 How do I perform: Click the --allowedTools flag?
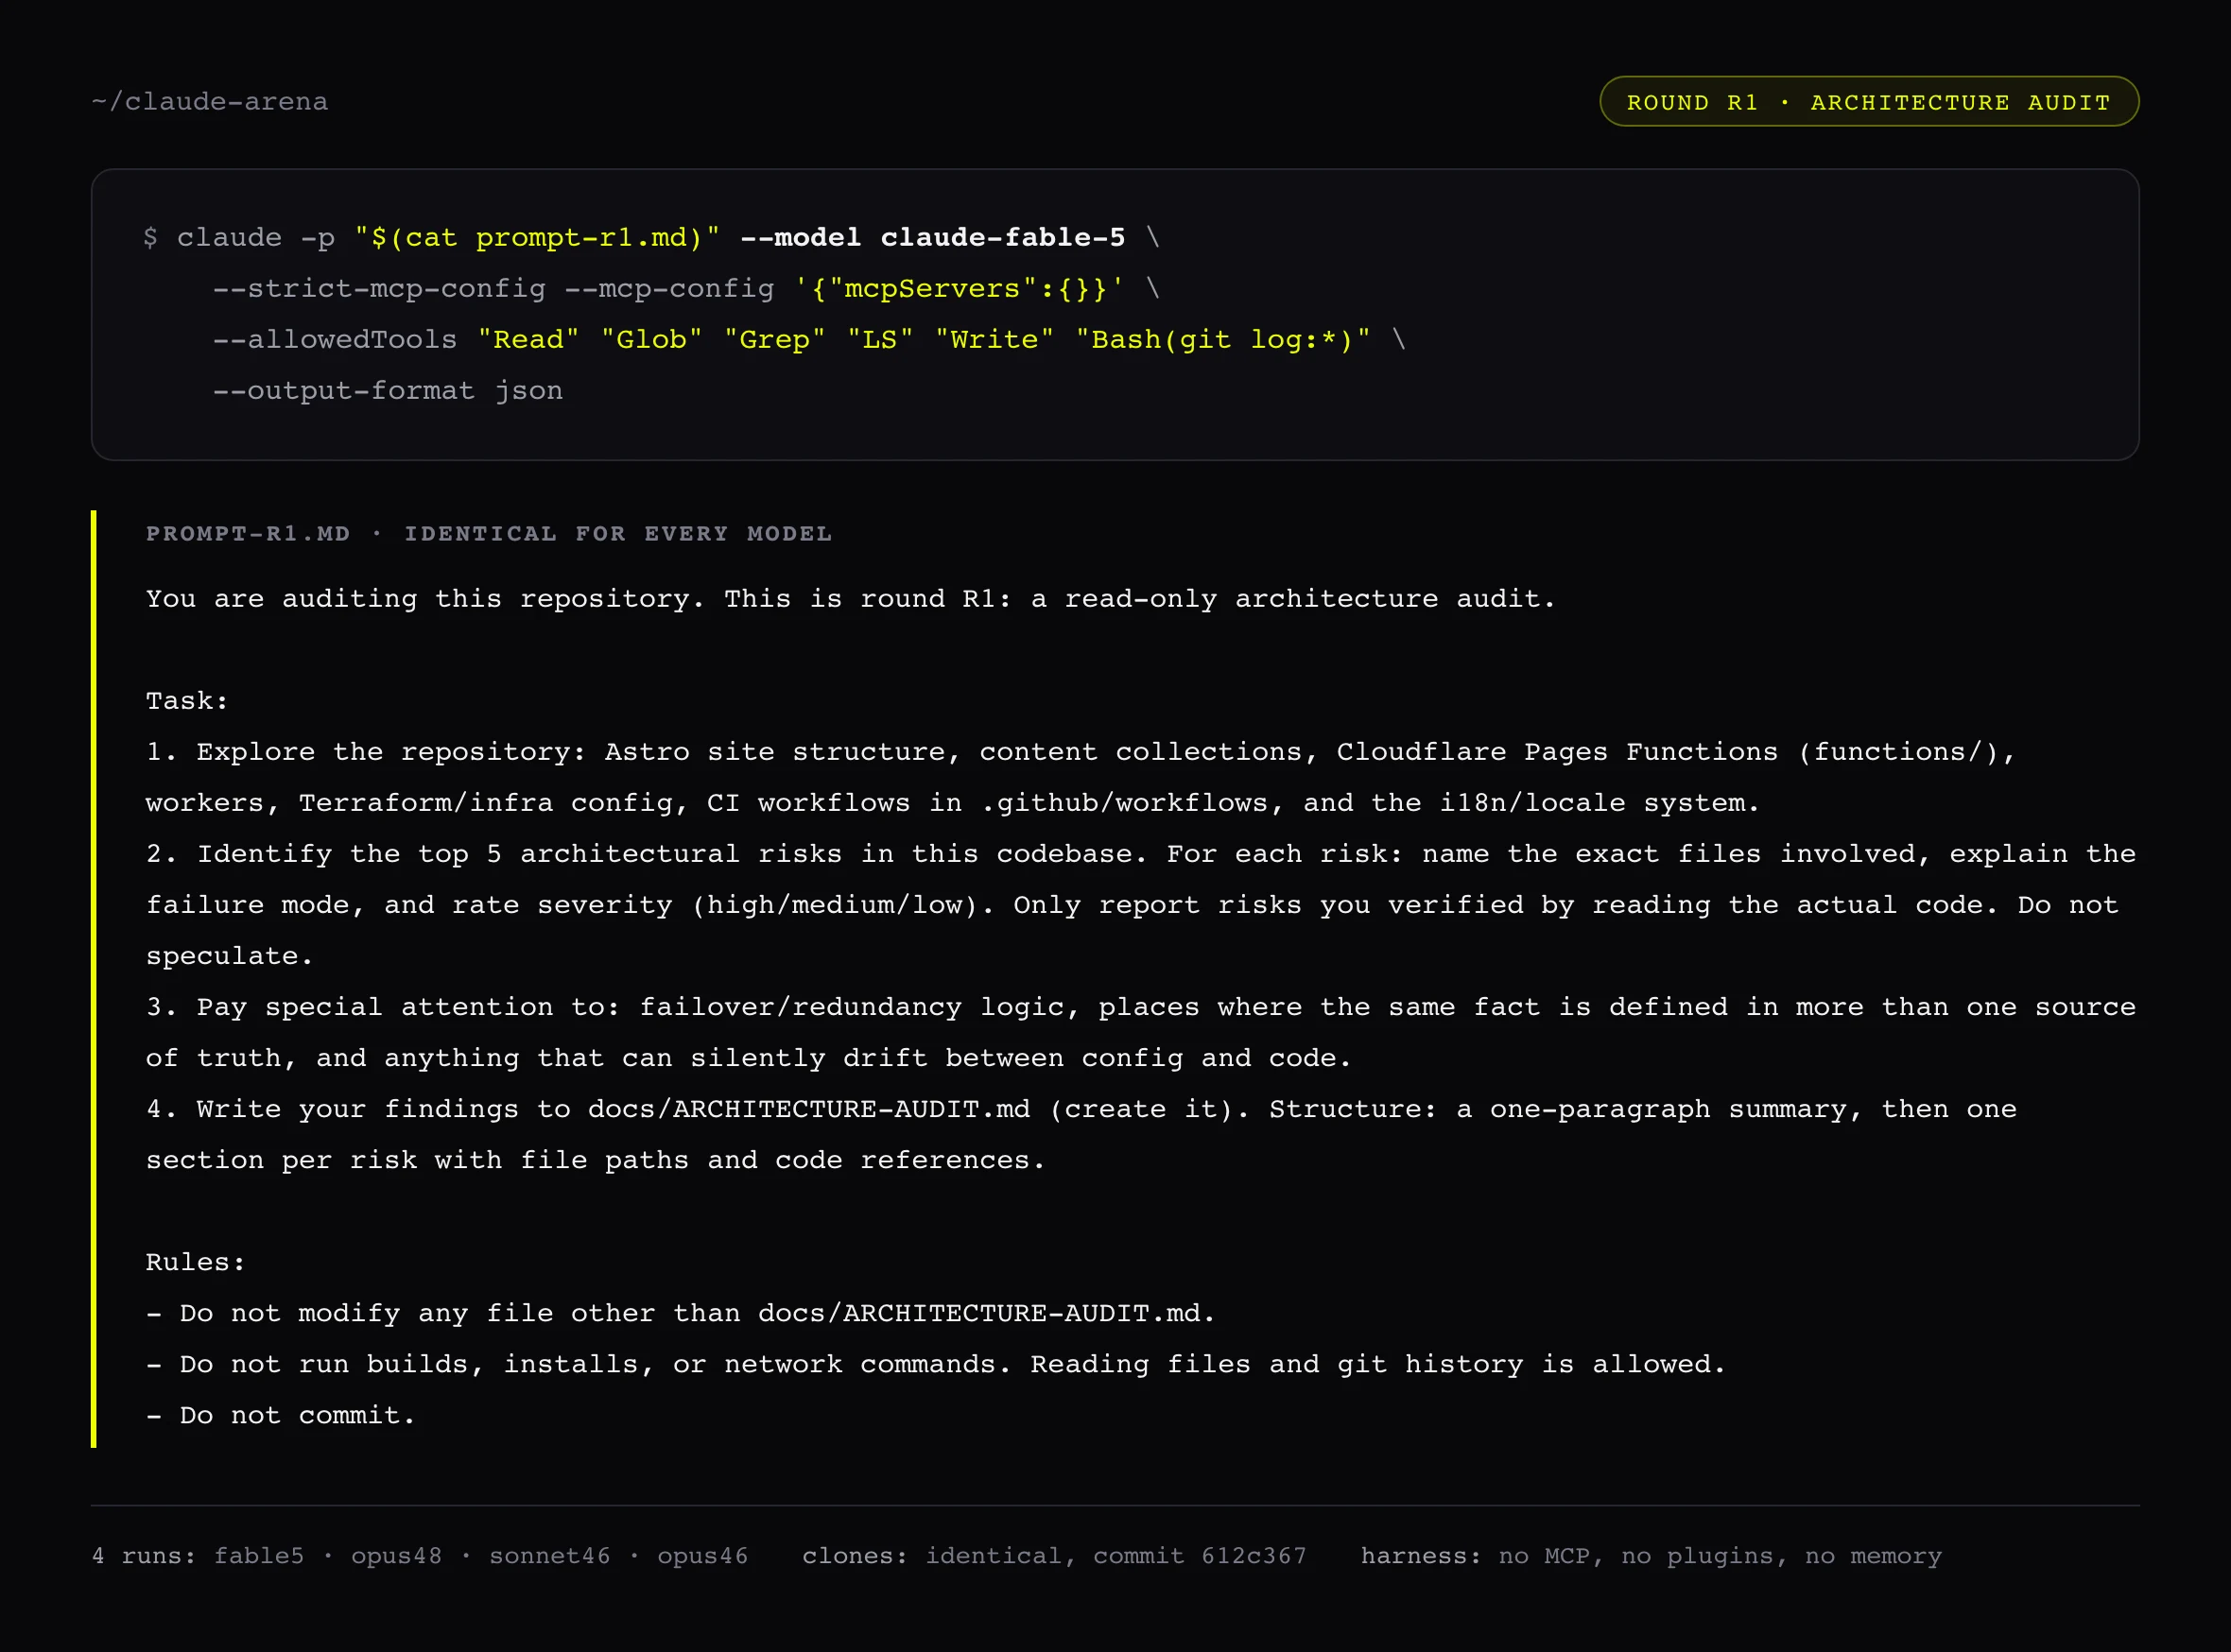point(334,340)
